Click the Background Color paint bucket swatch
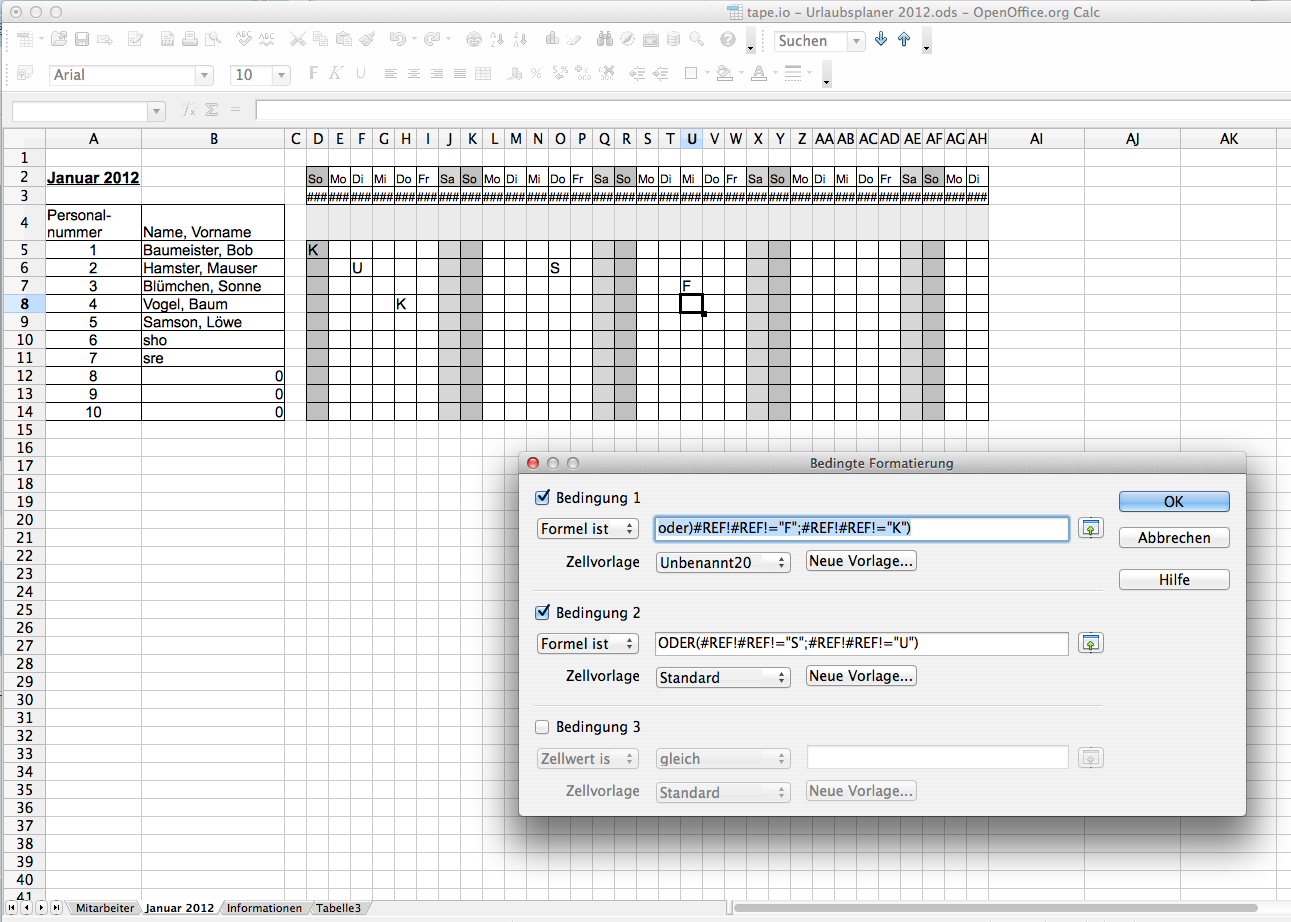The image size is (1291, 922). coord(724,73)
